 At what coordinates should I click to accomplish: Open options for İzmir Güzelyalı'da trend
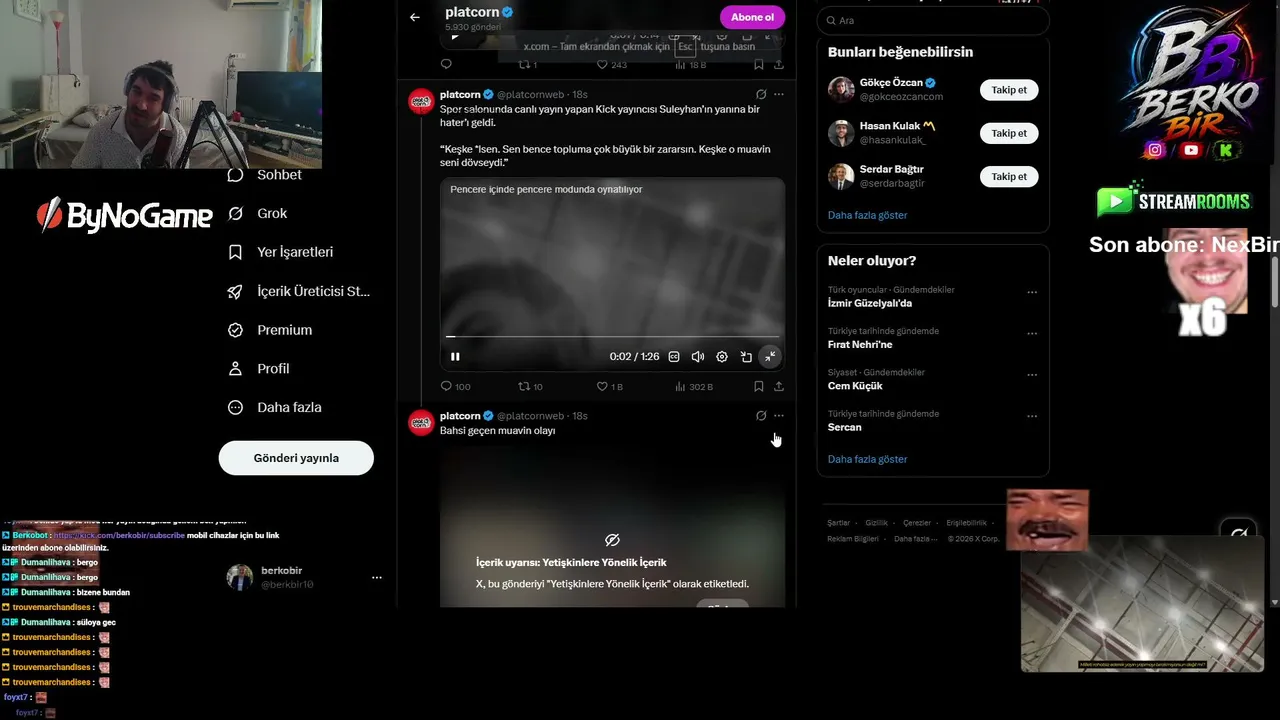(1032, 293)
